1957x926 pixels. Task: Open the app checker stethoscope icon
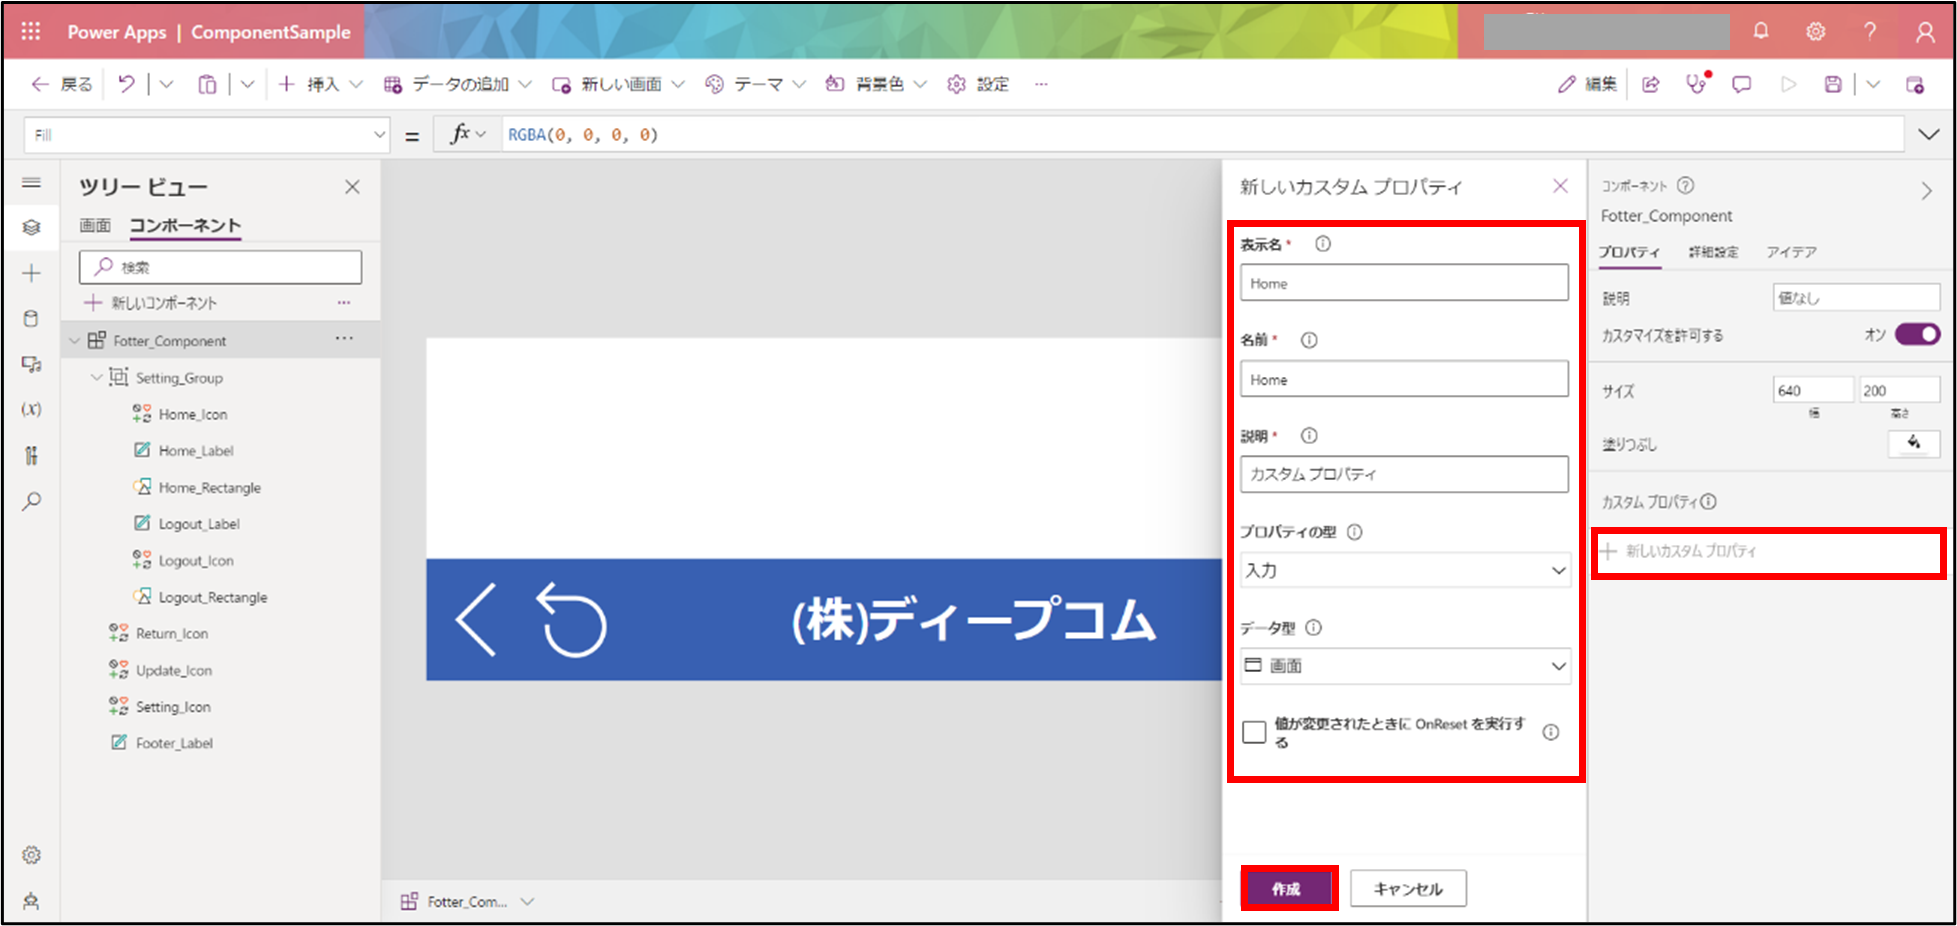(1697, 83)
